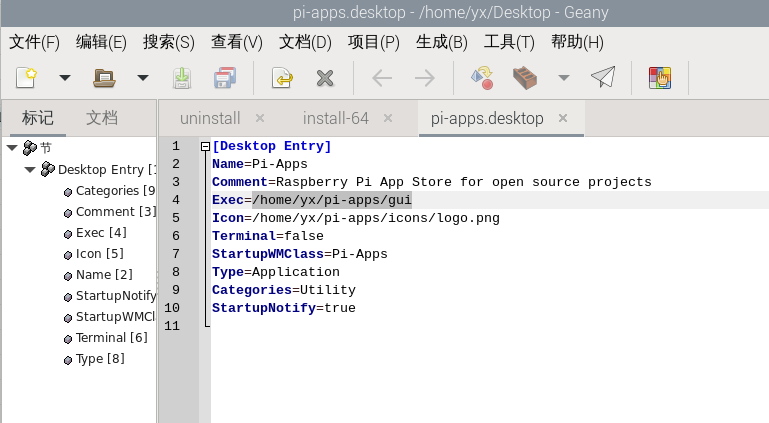Click the New file toolbar icon
The width and height of the screenshot is (769, 423).
click(x=27, y=78)
